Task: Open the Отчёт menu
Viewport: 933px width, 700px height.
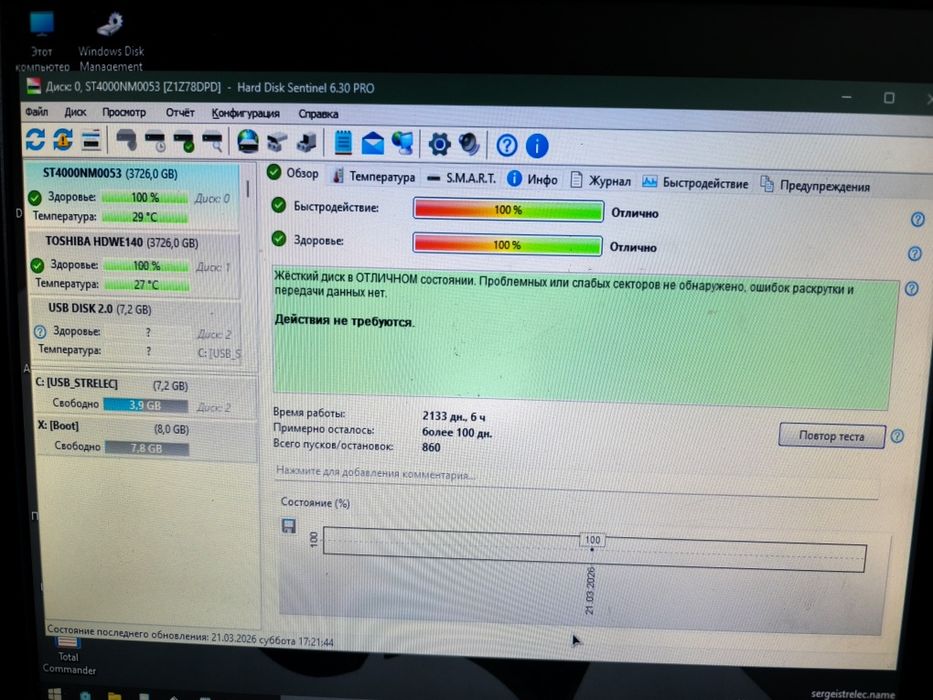Action: [x=180, y=112]
